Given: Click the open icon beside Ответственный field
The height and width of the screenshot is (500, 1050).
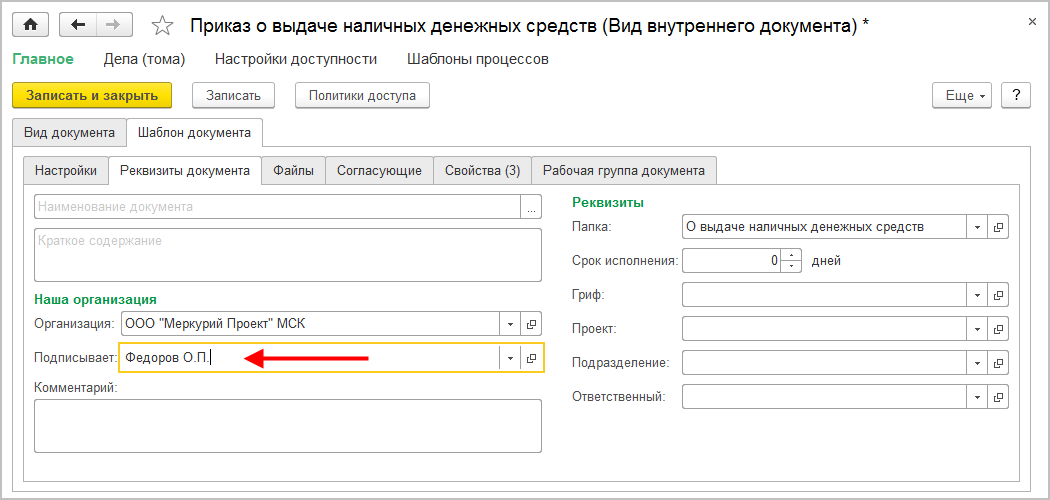Looking at the screenshot, I should (x=997, y=397).
